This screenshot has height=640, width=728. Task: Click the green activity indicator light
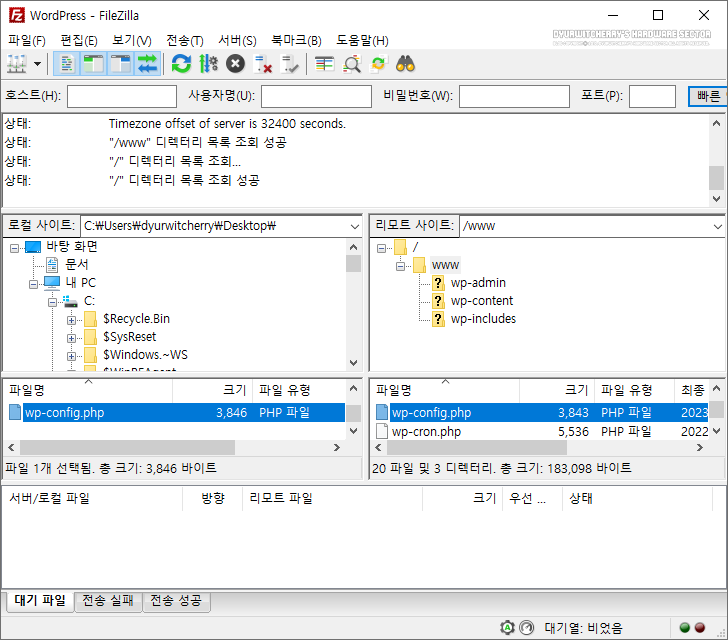click(684, 628)
